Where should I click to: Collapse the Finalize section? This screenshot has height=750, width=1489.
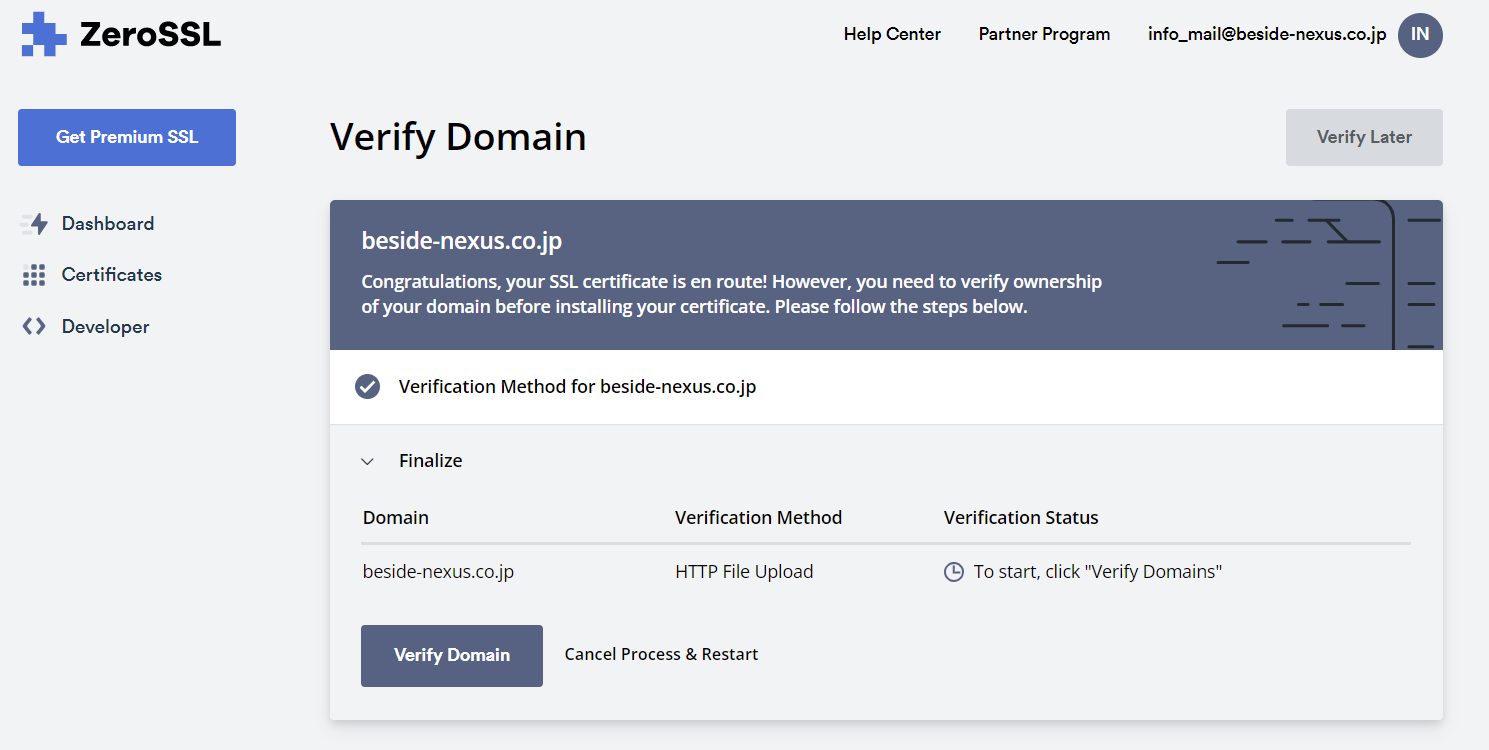pos(367,461)
